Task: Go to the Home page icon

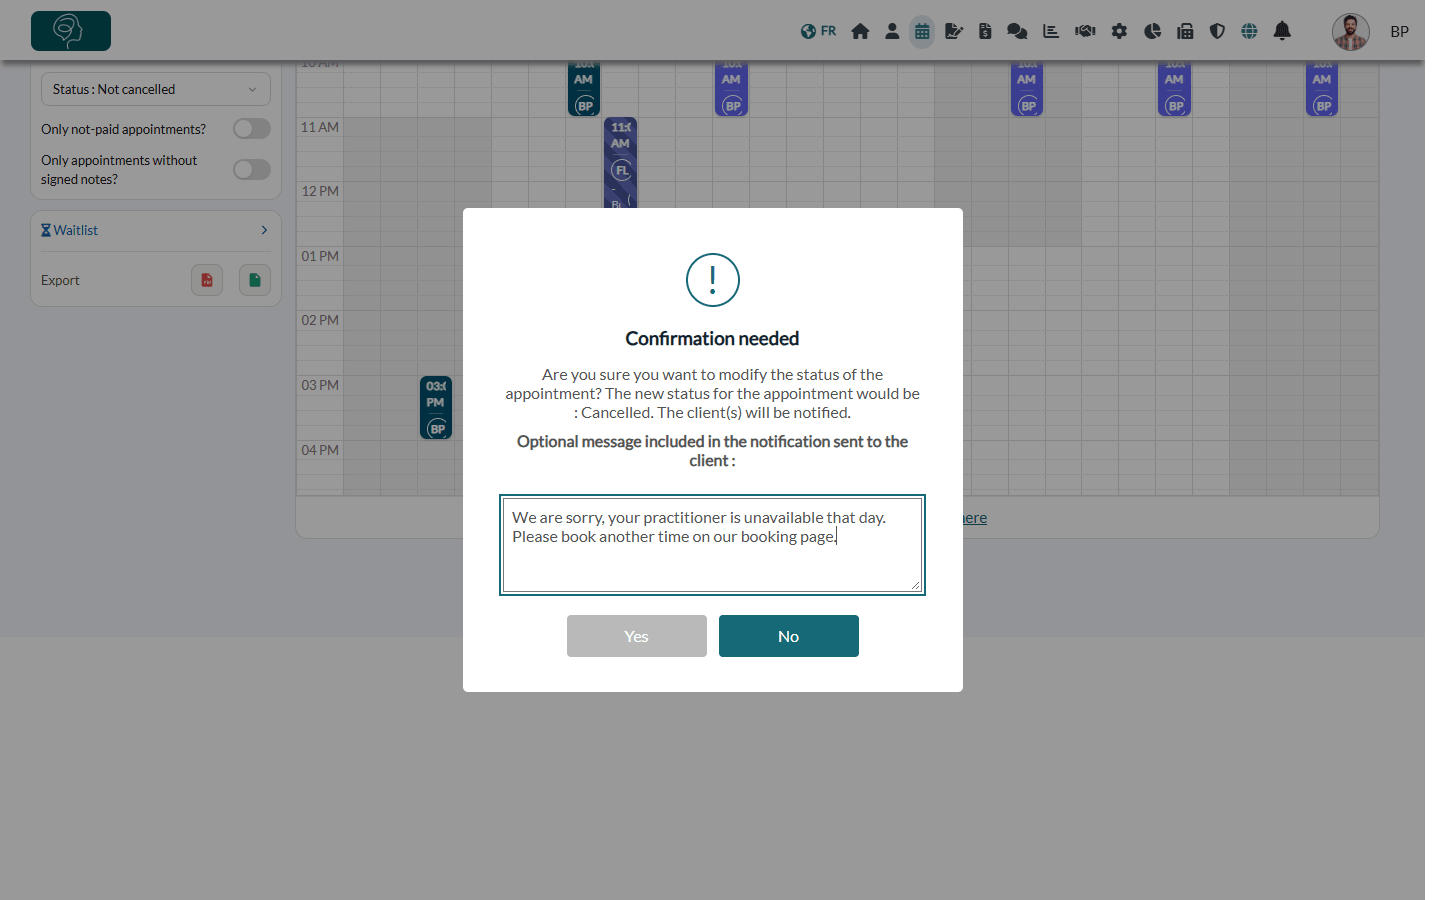Action: click(x=860, y=31)
